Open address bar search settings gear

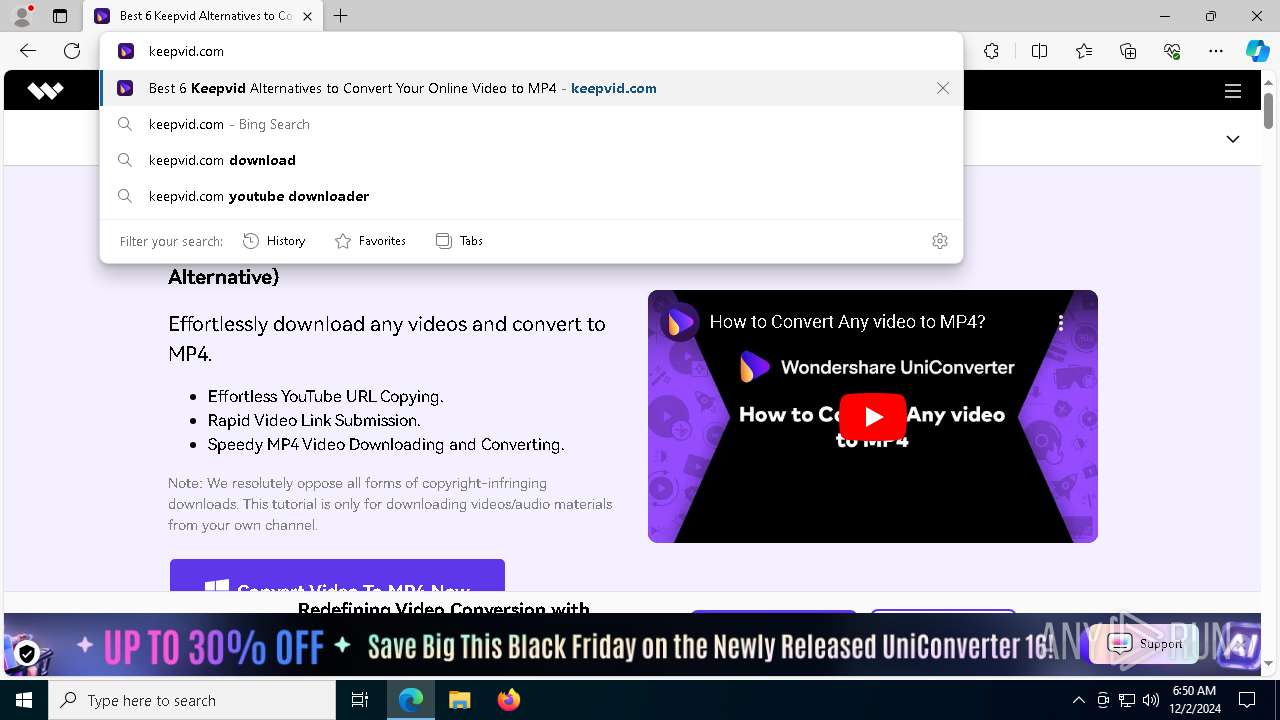click(939, 241)
